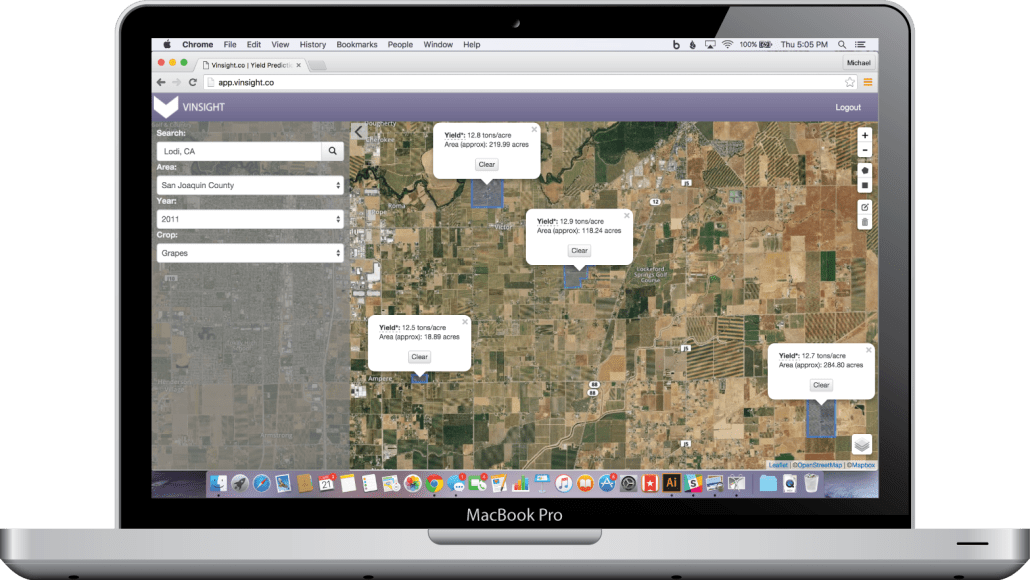The height and width of the screenshot is (580, 1030).
Task: Close the 12.8 tons/acre yield popup
Action: click(534, 129)
